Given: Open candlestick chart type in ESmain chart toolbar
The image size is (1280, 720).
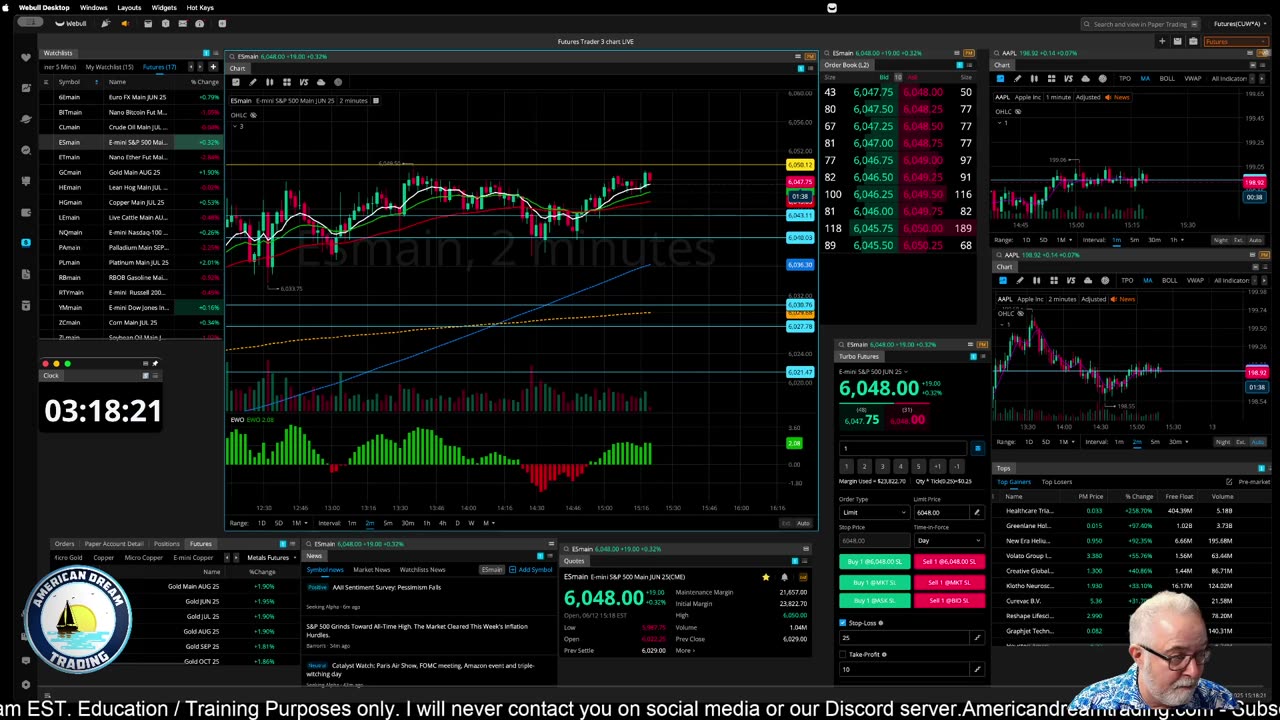Looking at the screenshot, I should point(269,82).
